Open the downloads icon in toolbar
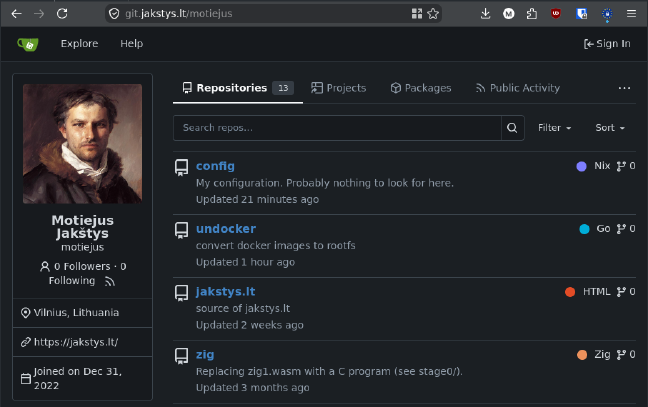Viewport: 648px width, 407px height. point(486,14)
